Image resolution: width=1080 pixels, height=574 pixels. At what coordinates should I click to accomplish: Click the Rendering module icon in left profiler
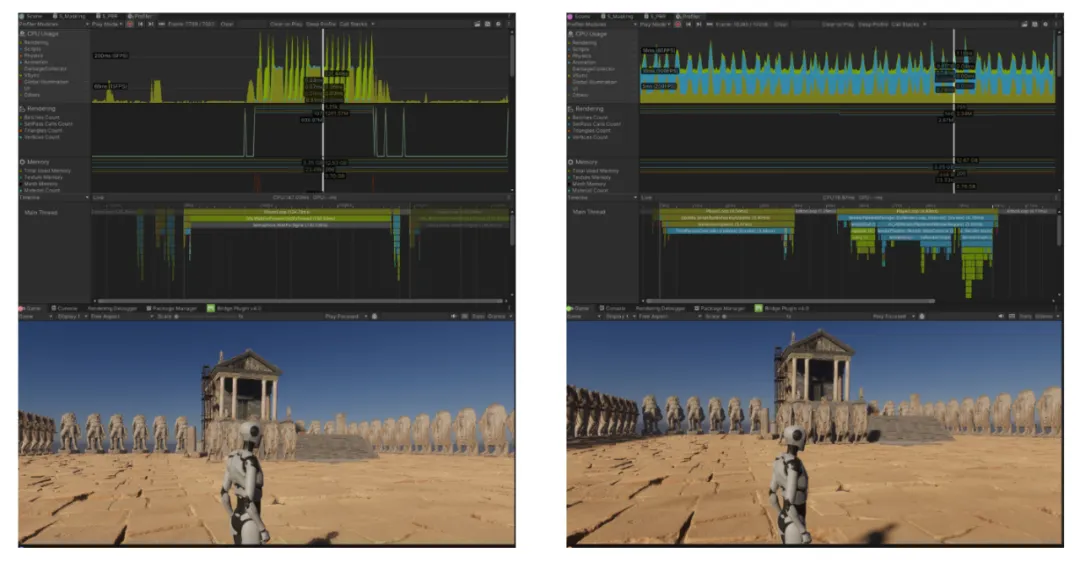(x=22, y=108)
